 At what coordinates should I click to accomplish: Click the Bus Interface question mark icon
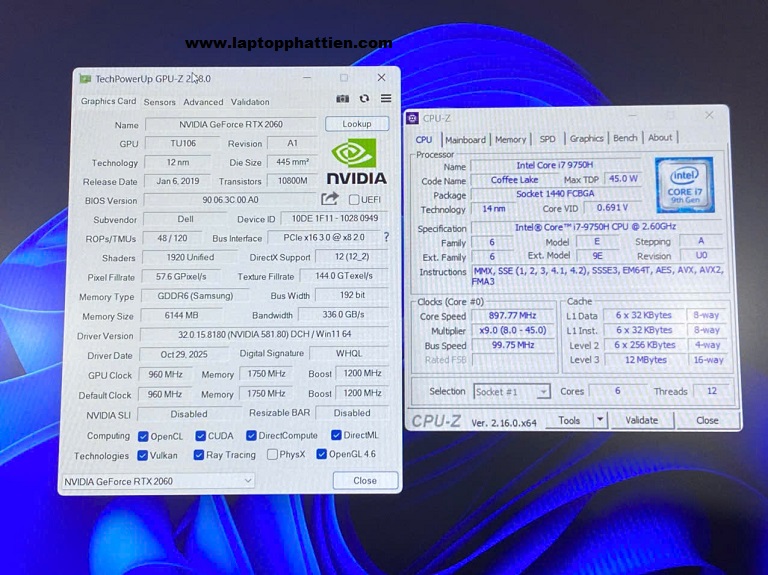click(386, 238)
